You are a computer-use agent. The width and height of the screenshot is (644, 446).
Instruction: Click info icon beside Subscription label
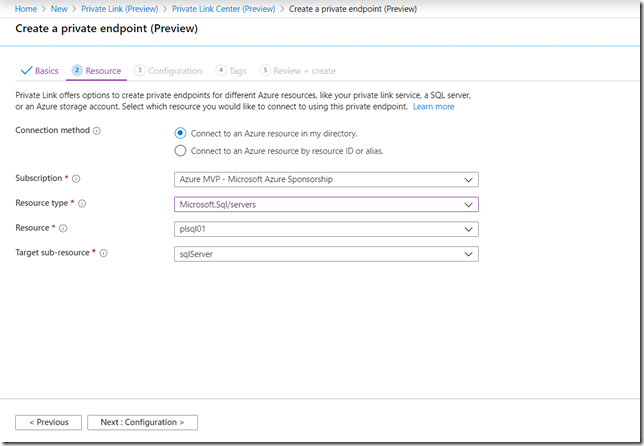[76, 179]
